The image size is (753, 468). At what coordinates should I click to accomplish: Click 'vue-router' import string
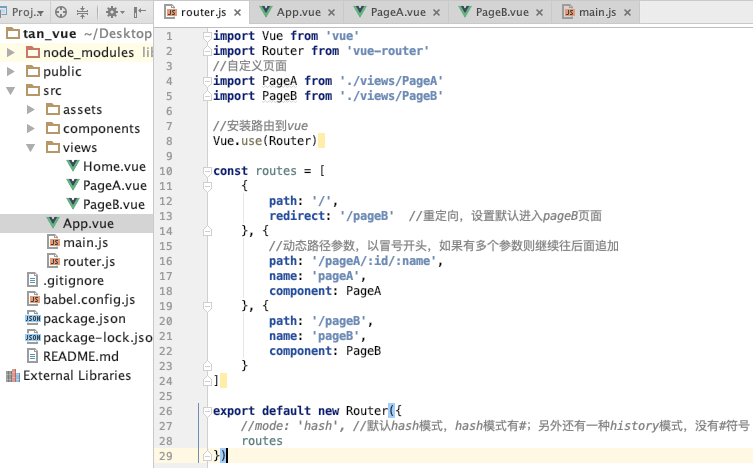[388, 51]
